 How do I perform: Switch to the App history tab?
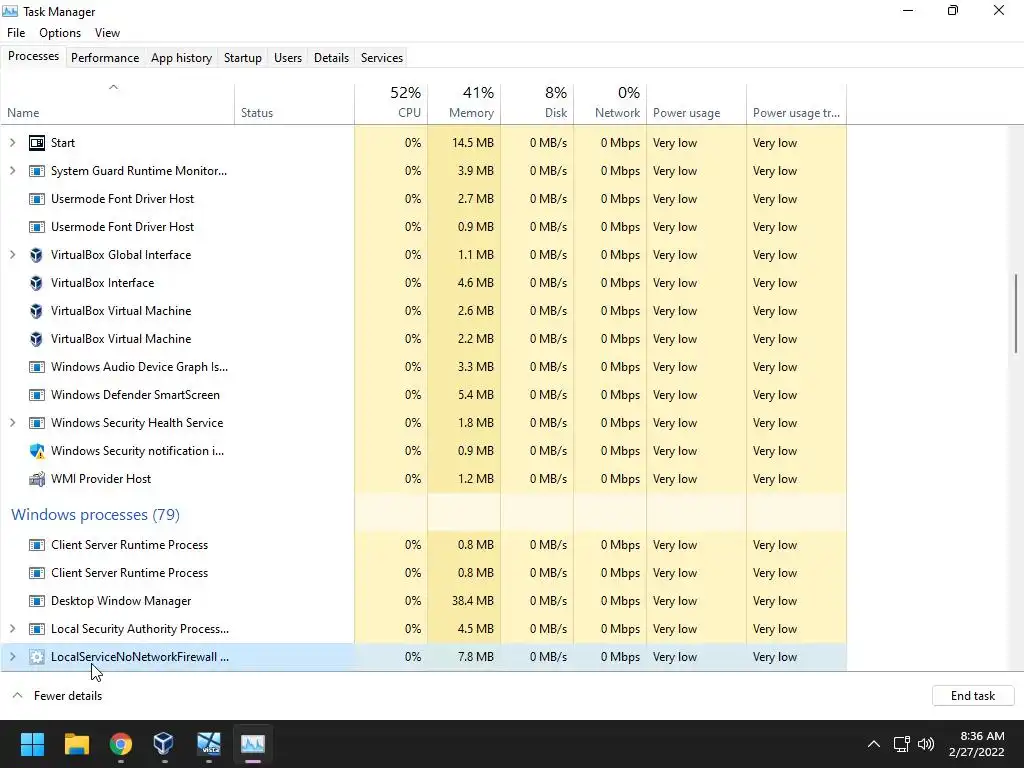click(182, 57)
